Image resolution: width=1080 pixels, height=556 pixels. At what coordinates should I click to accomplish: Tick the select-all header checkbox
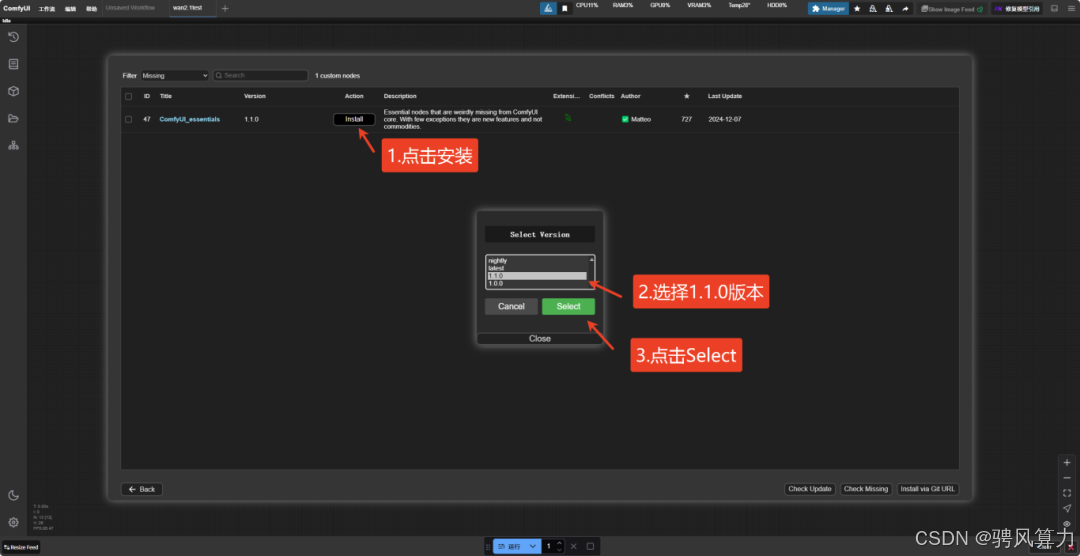pyautogui.click(x=128, y=96)
